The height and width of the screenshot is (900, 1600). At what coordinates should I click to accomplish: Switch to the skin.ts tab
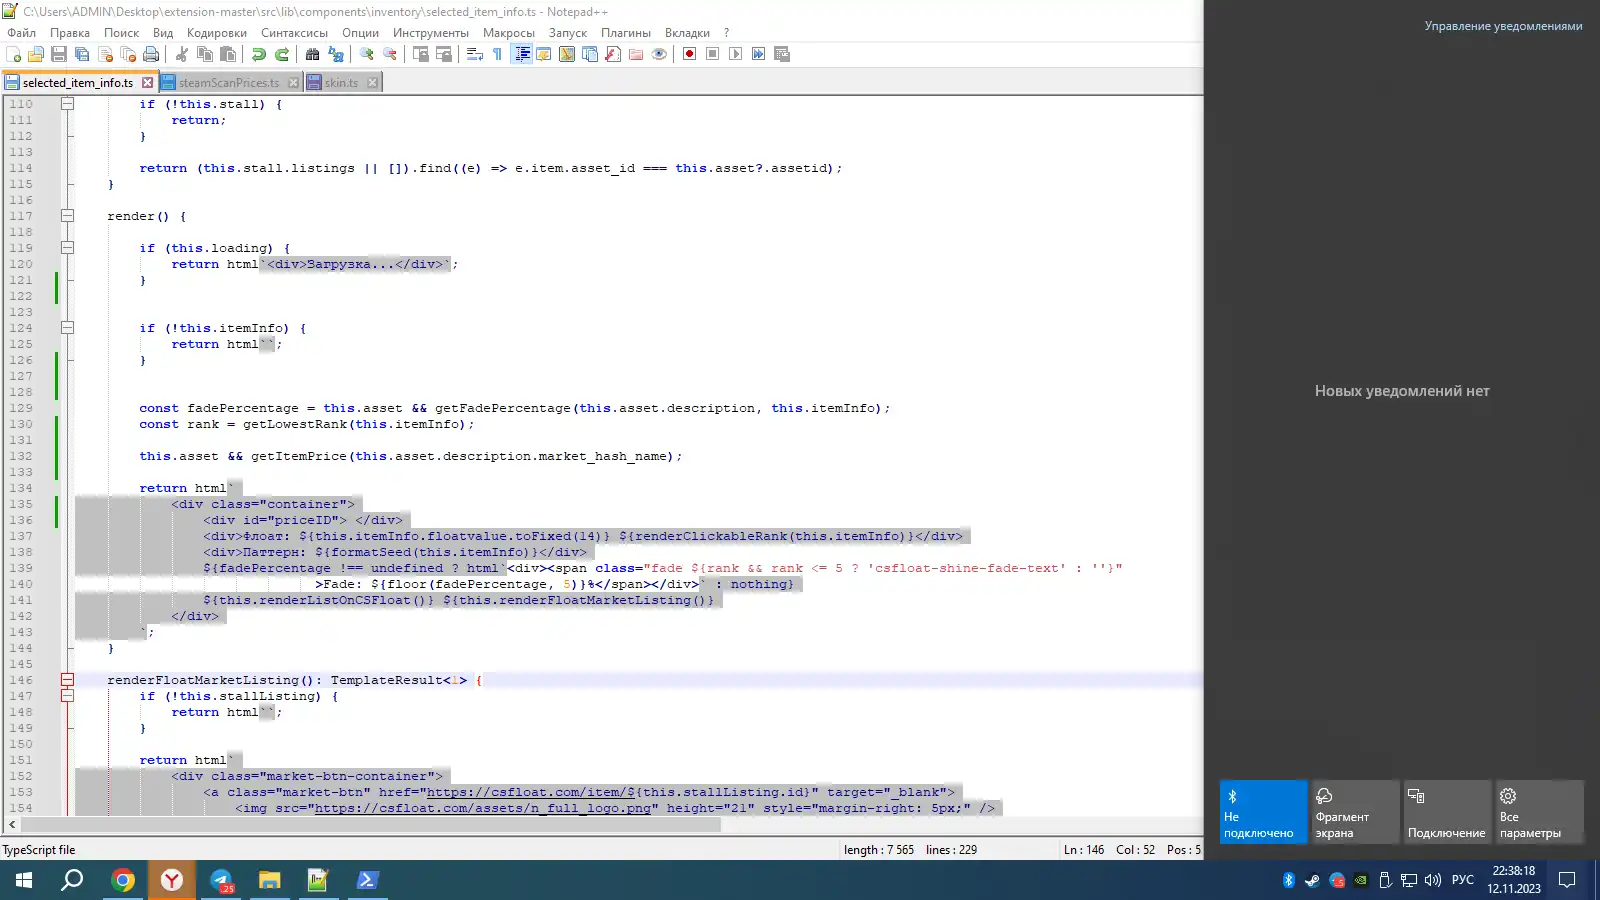(x=341, y=83)
